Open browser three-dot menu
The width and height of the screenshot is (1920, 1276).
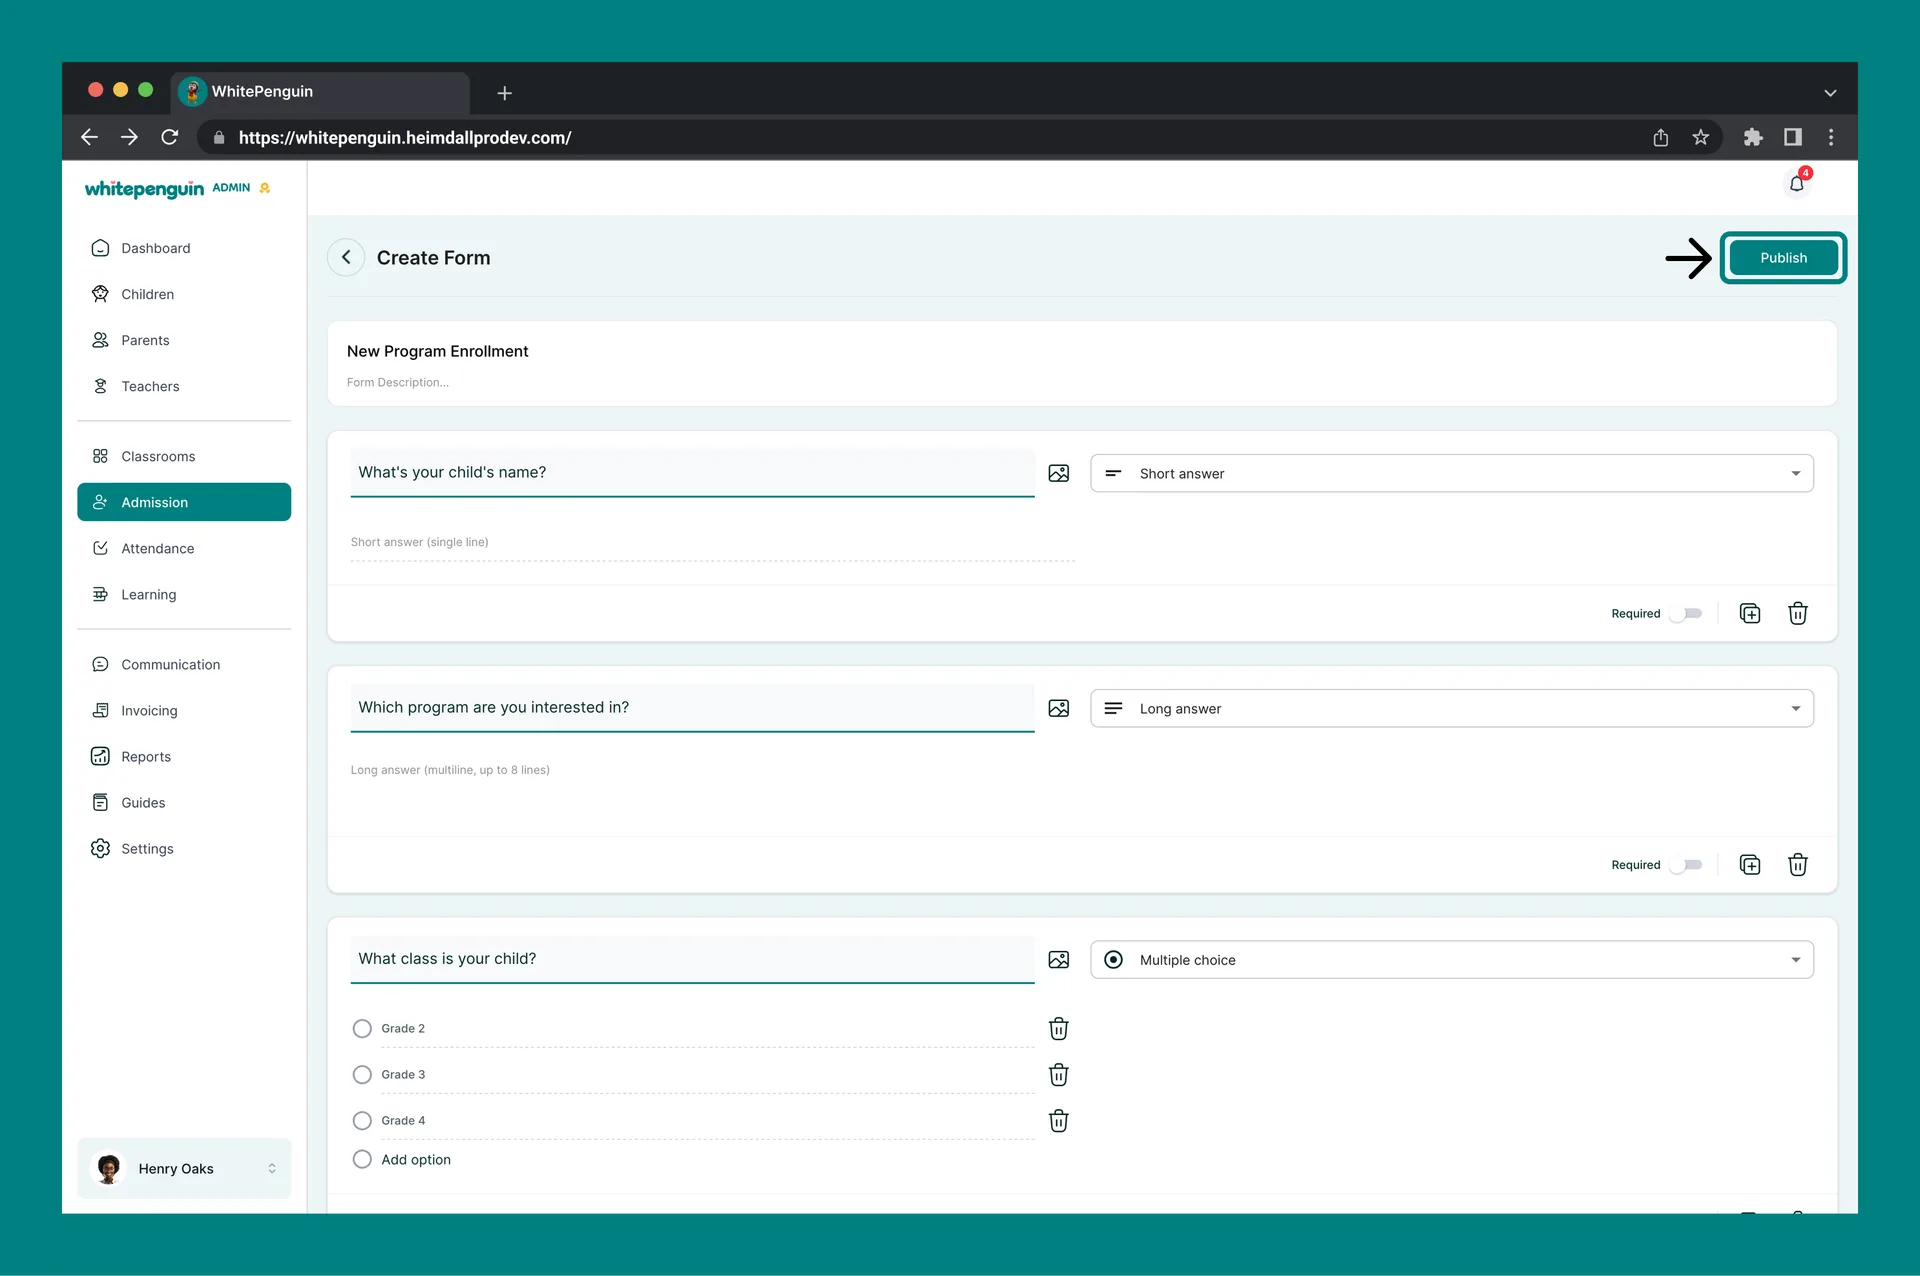[x=1831, y=137]
